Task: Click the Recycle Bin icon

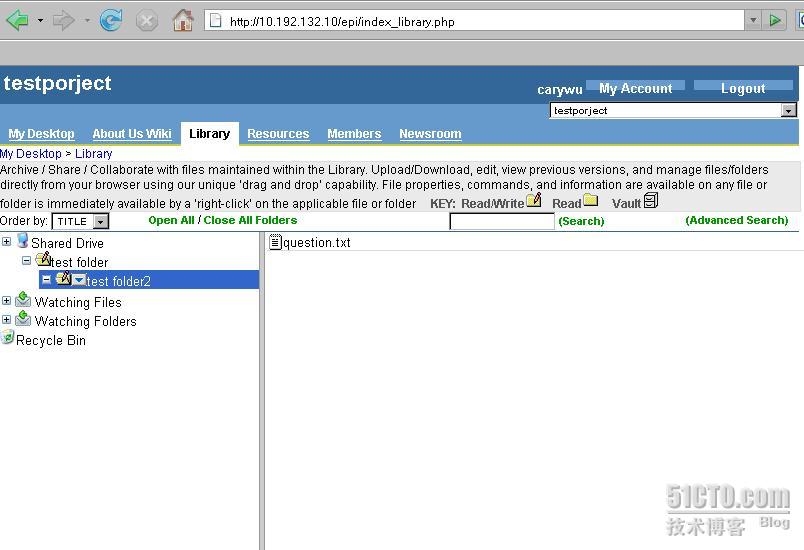Action: 7,337
